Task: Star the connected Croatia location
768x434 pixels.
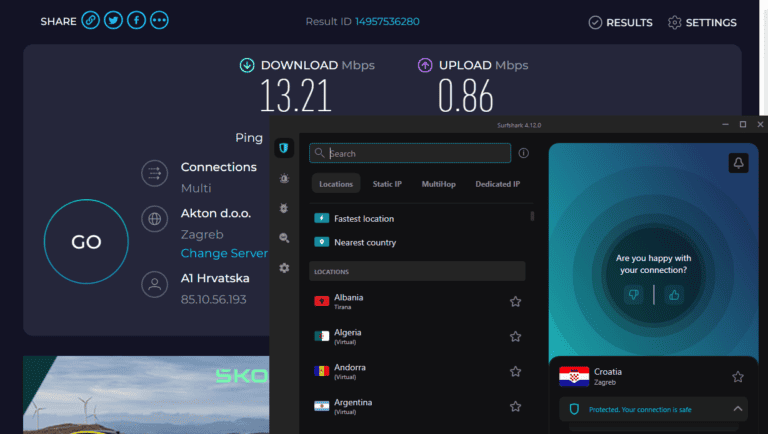Action: pos(737,377)
